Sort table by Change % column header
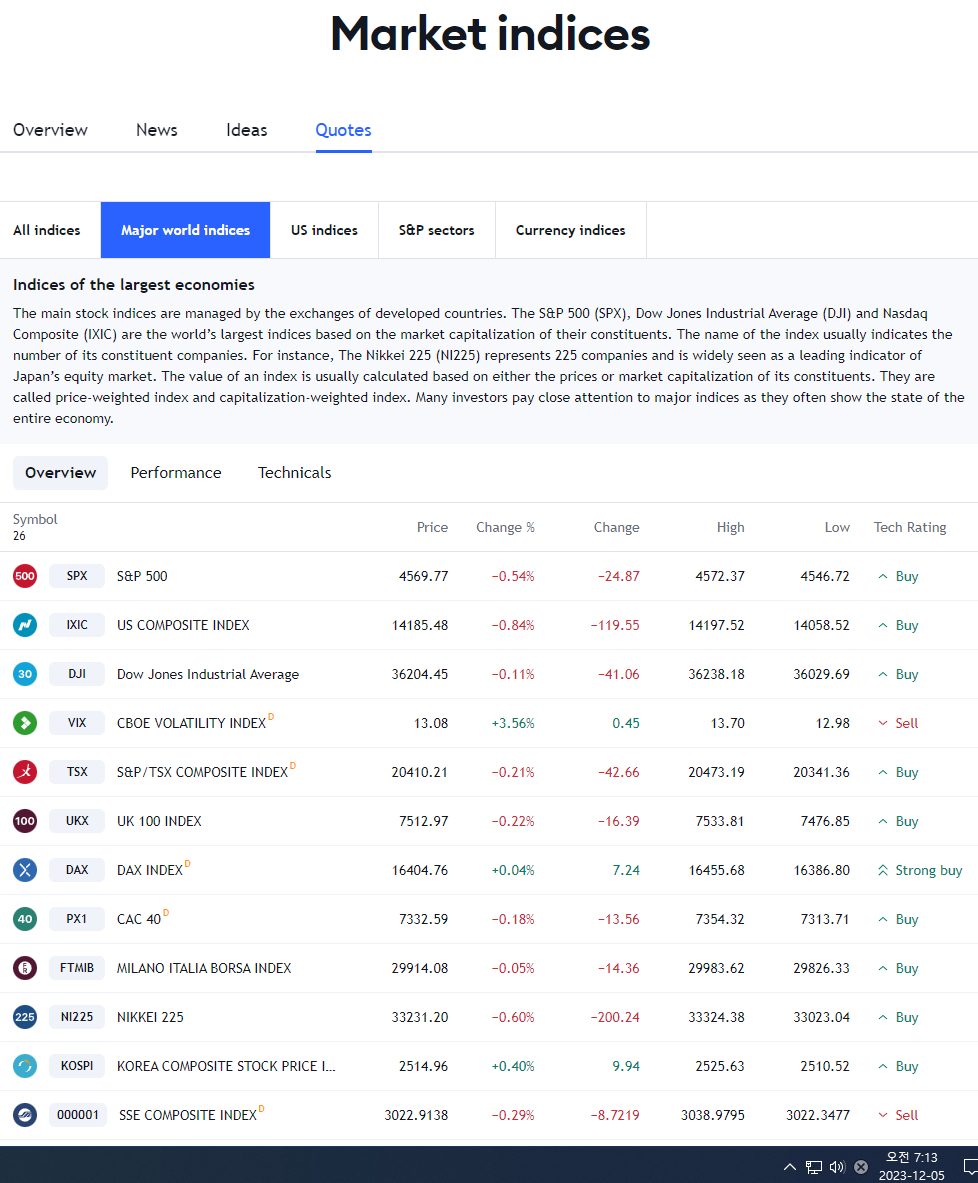The image size is (978, 1183). (x=506, y=527)
